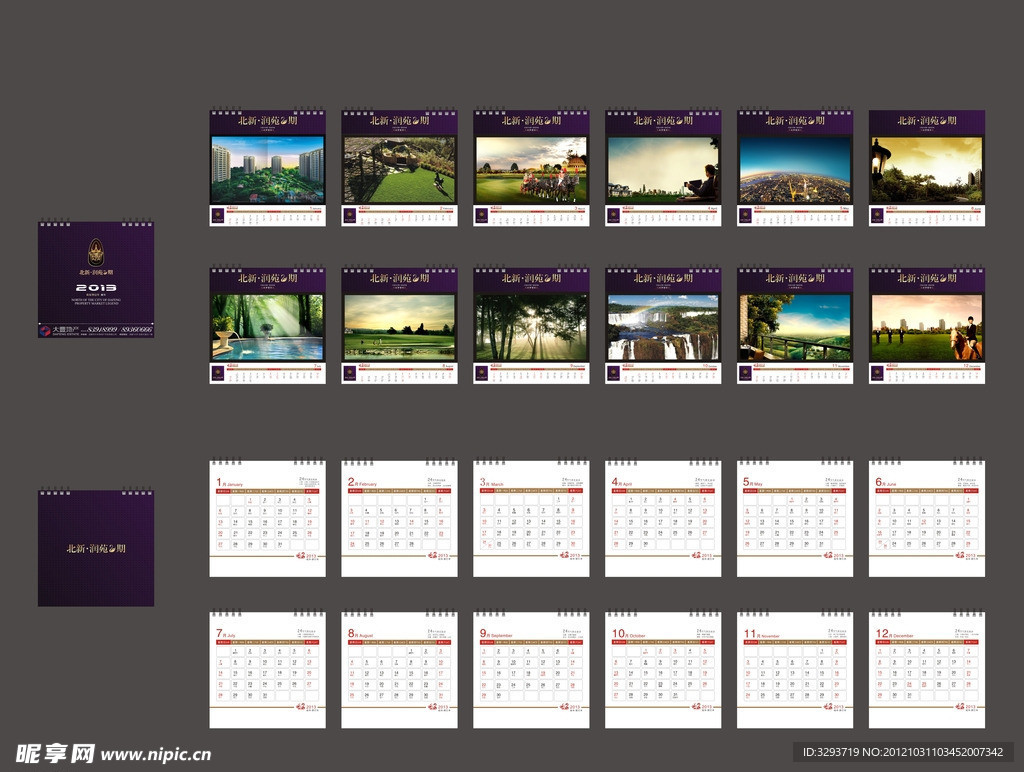Click the purple logo on the sunlit forest page

click(x=481, y=373)
